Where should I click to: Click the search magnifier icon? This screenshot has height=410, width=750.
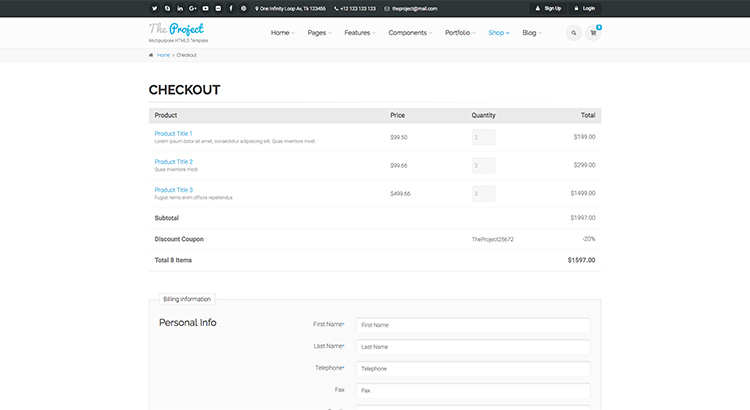(574, 33)
